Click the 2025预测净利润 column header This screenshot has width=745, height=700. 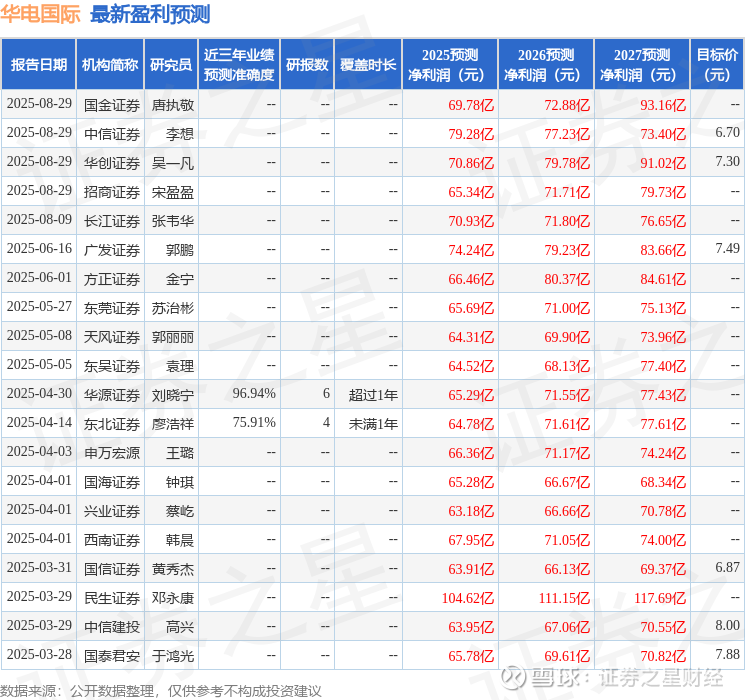point(450,65)
